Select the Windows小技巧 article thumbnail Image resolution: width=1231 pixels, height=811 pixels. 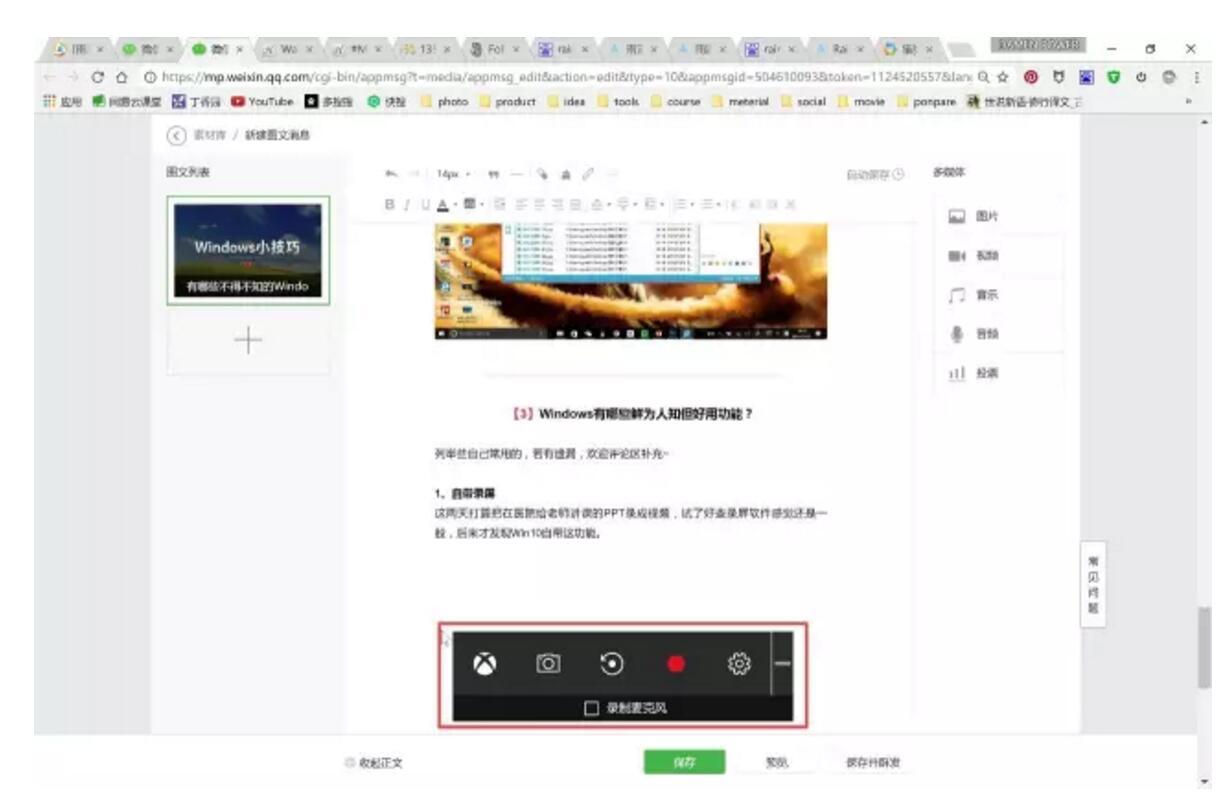pos(248,250)
